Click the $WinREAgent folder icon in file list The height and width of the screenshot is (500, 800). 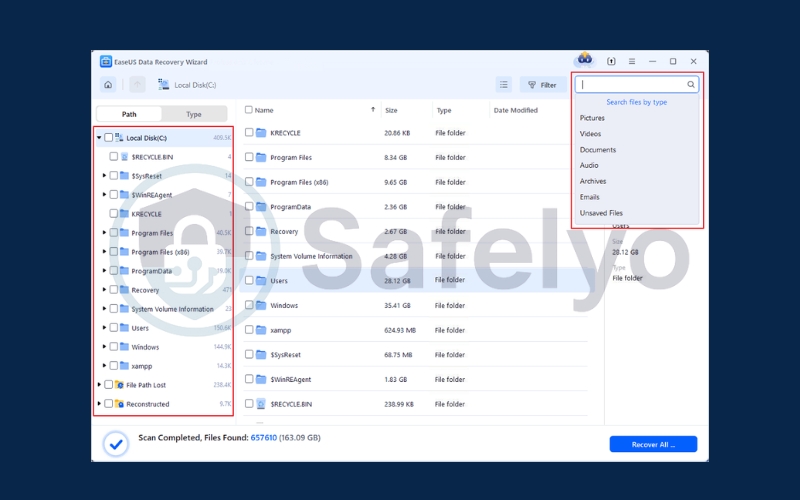261,379
